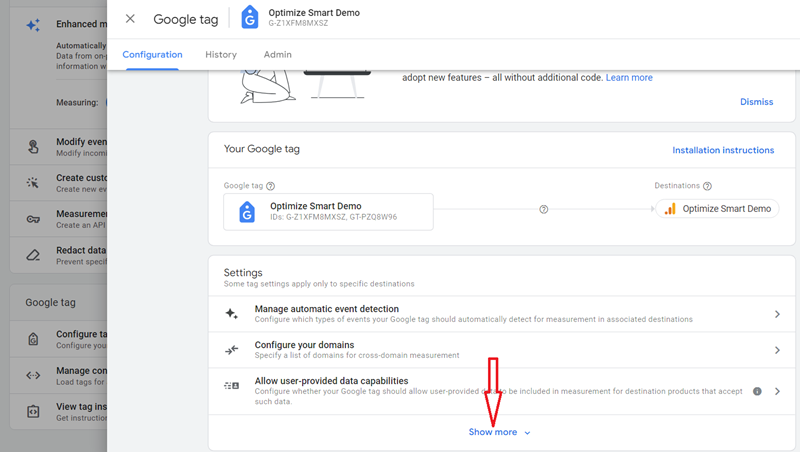
Task: Open Allow user-provided data capabilities
Action: point(502,391)
